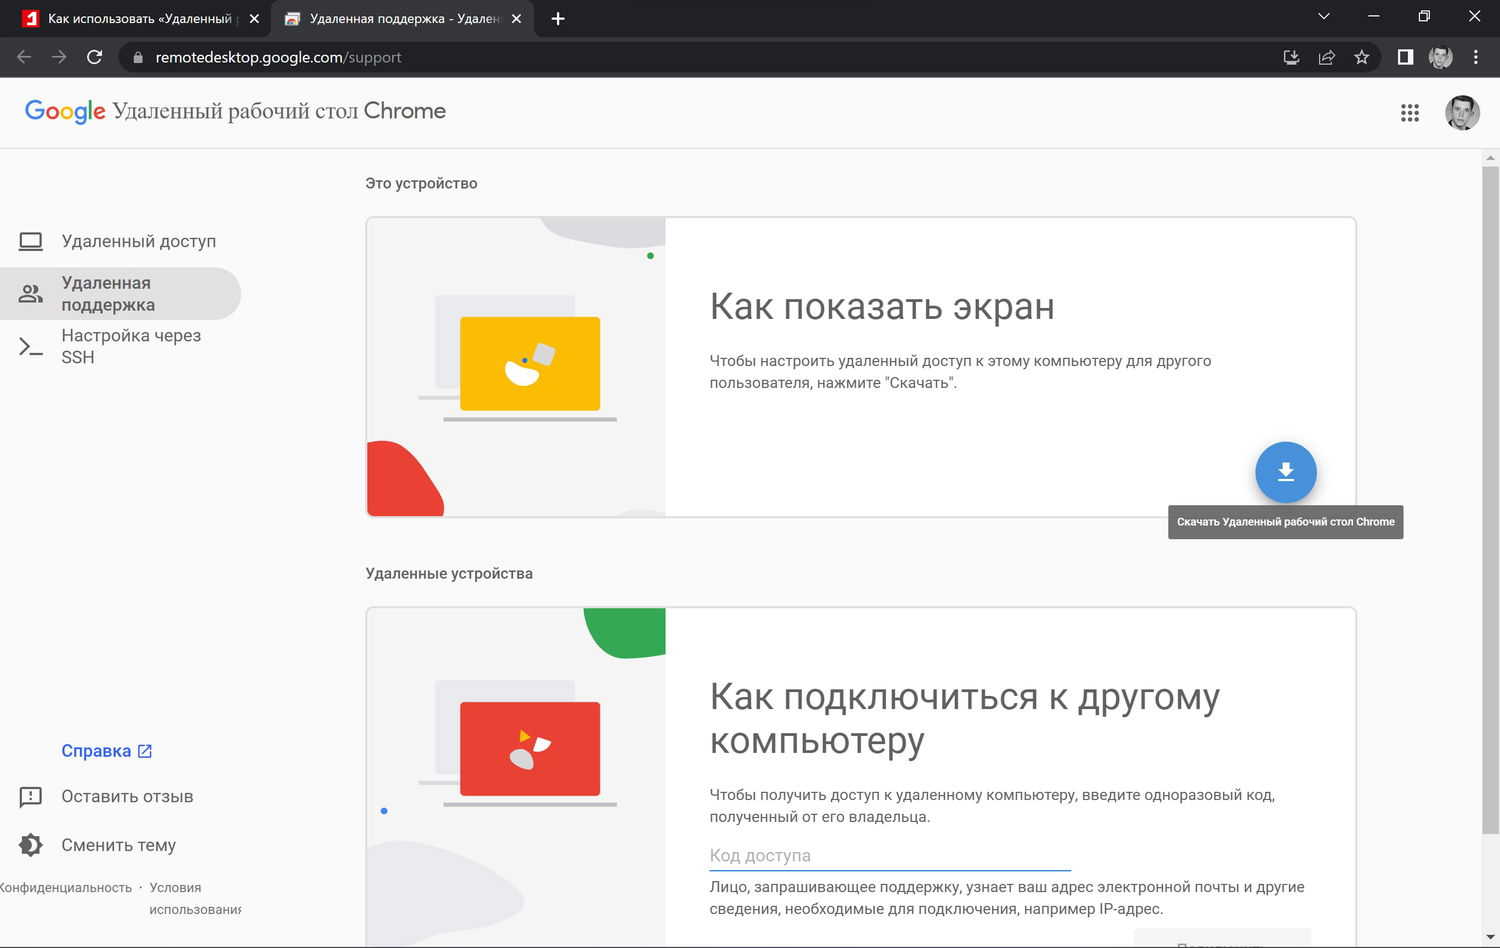1500x948 pixels.
Task: Open the share icon next to bookmarks star
Action: (x=1327, y=57)
